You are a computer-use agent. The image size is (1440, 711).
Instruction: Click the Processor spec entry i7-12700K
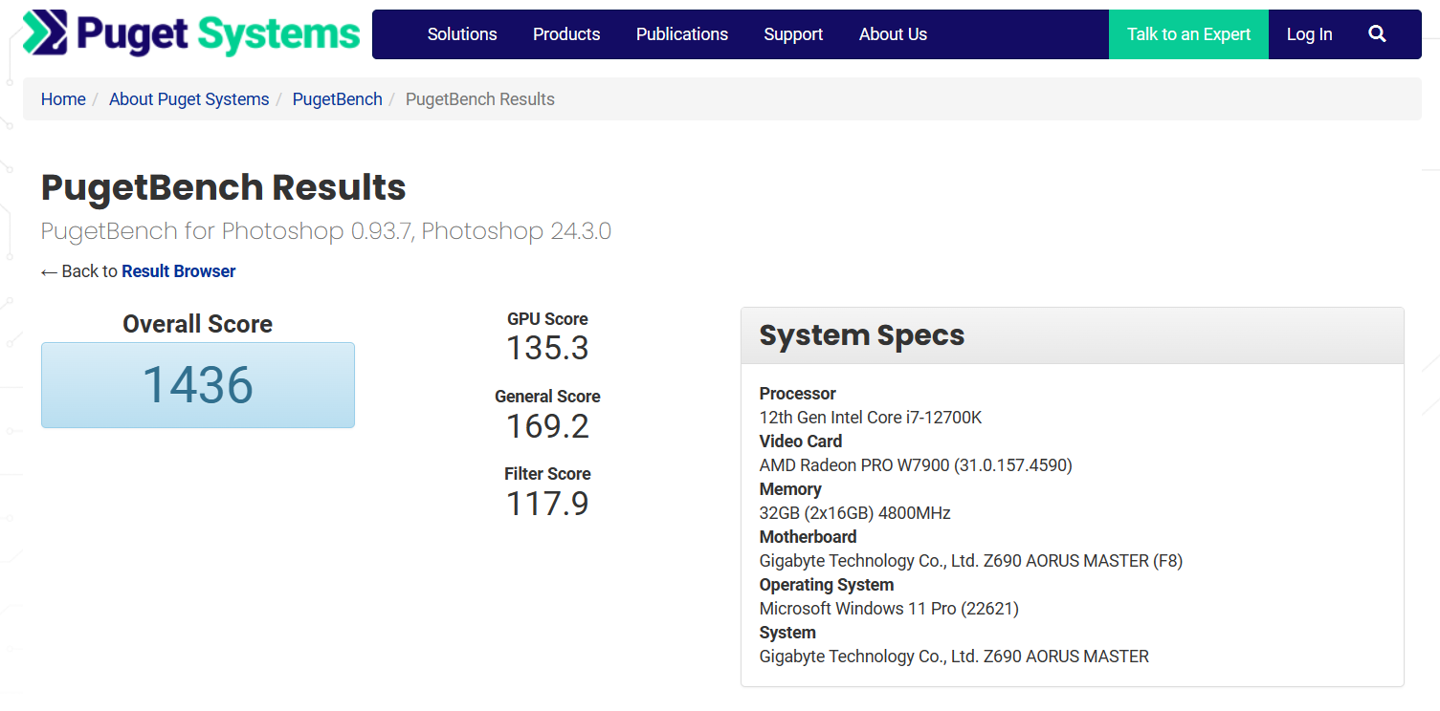pyautogui.click(x=870, y=417)
